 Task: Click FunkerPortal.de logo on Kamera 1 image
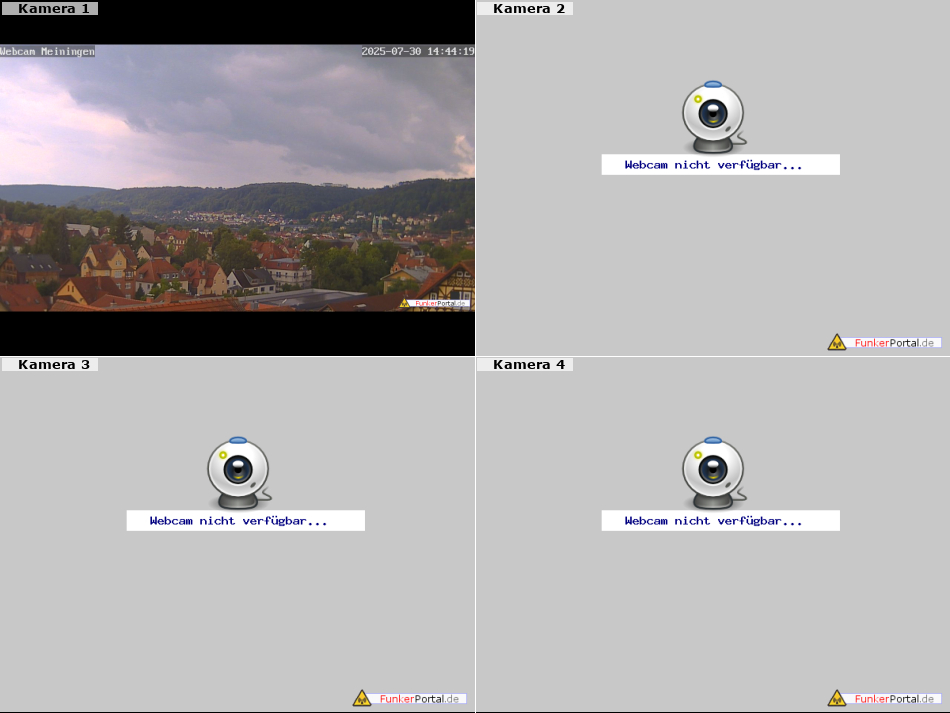434,303
